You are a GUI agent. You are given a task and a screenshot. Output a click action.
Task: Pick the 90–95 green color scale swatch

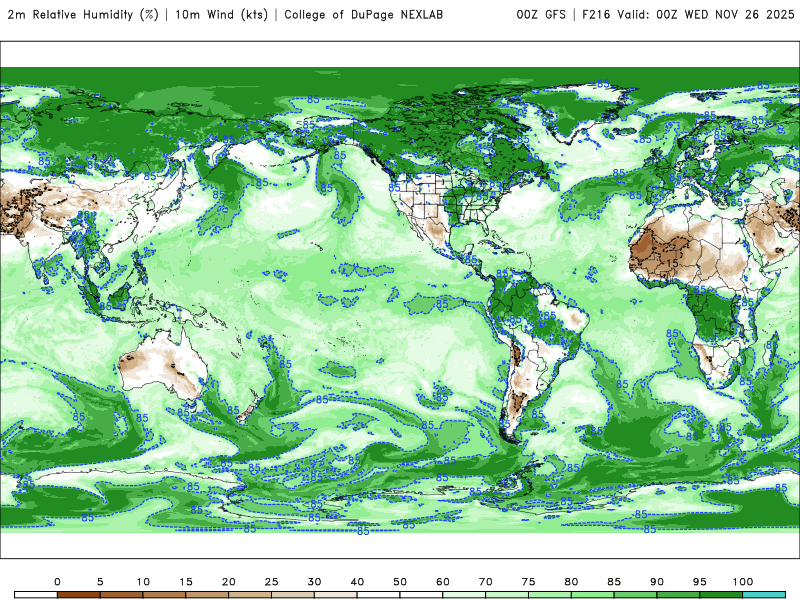click(x=679, y=595)
